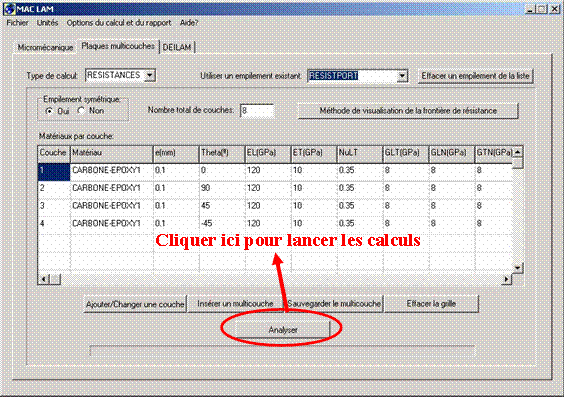The width and height of the screenshot is (566, 397).
Task: Click the ET(GPa) column header
Action: pos(314,153)
